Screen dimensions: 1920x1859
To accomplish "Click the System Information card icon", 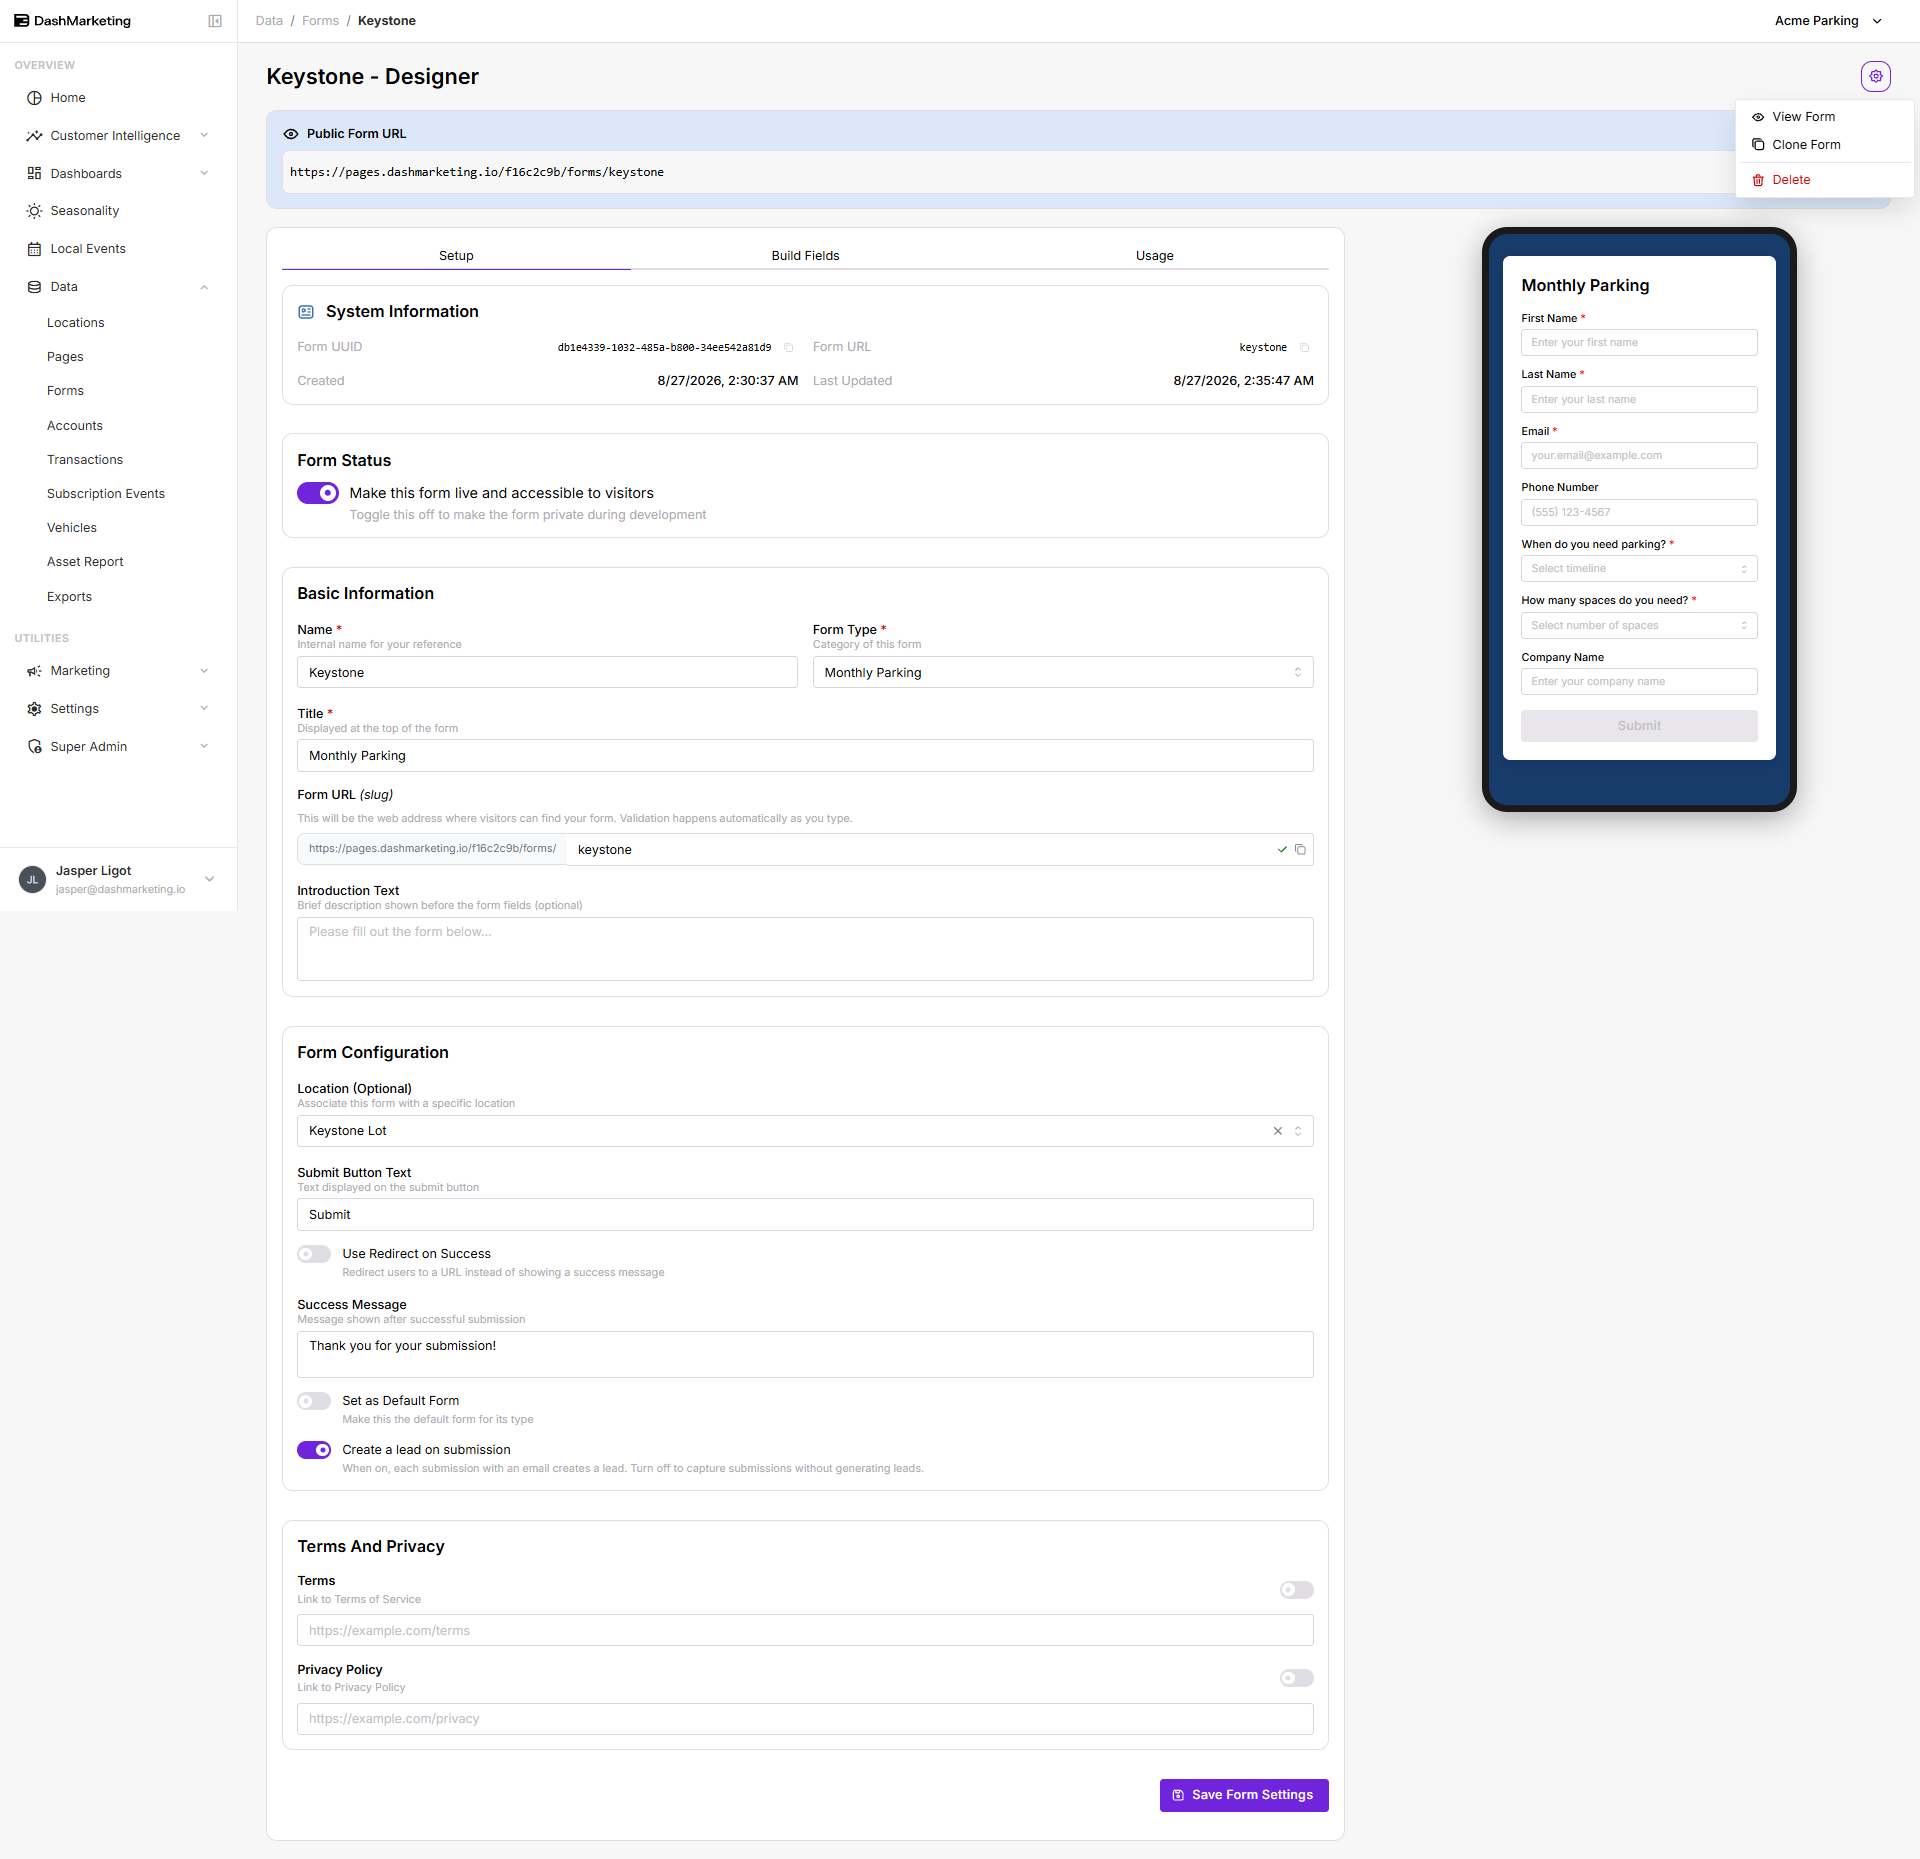I will pos(306,312).
